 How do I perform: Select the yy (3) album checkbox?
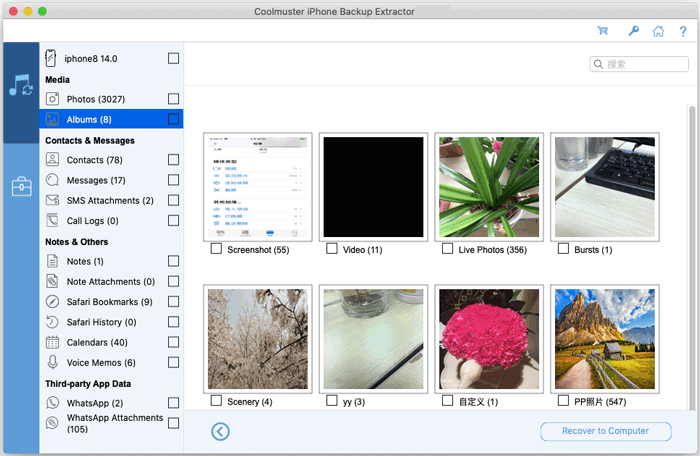332,401
